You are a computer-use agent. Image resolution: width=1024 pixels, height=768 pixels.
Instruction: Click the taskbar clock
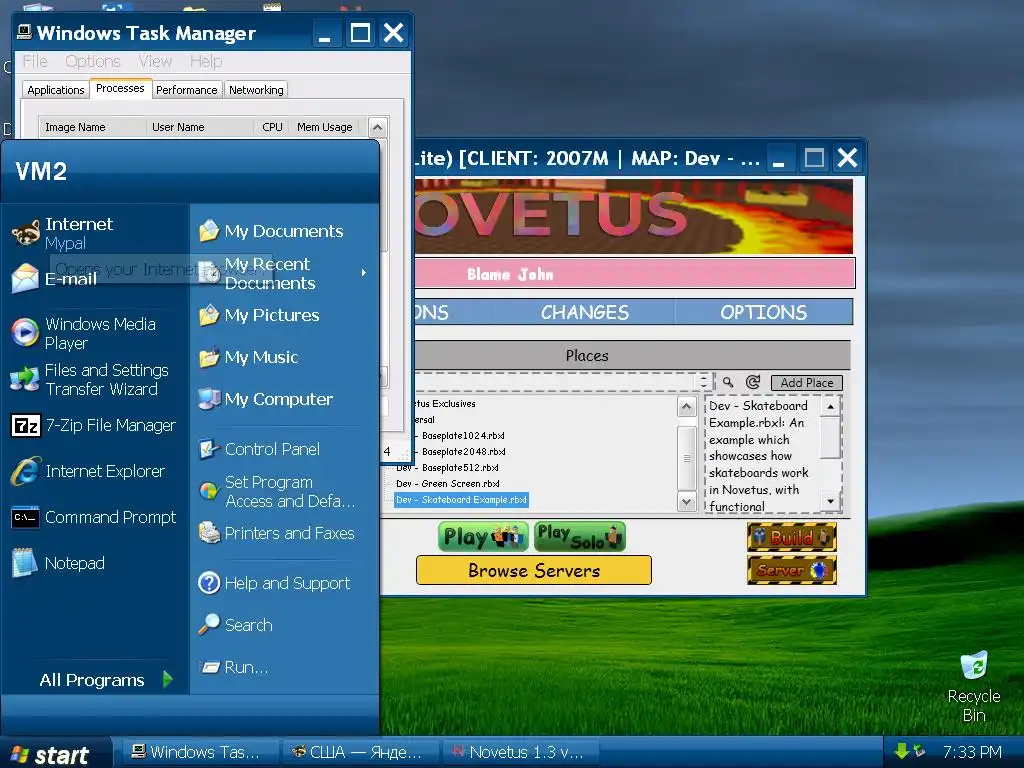click(972, 752)
